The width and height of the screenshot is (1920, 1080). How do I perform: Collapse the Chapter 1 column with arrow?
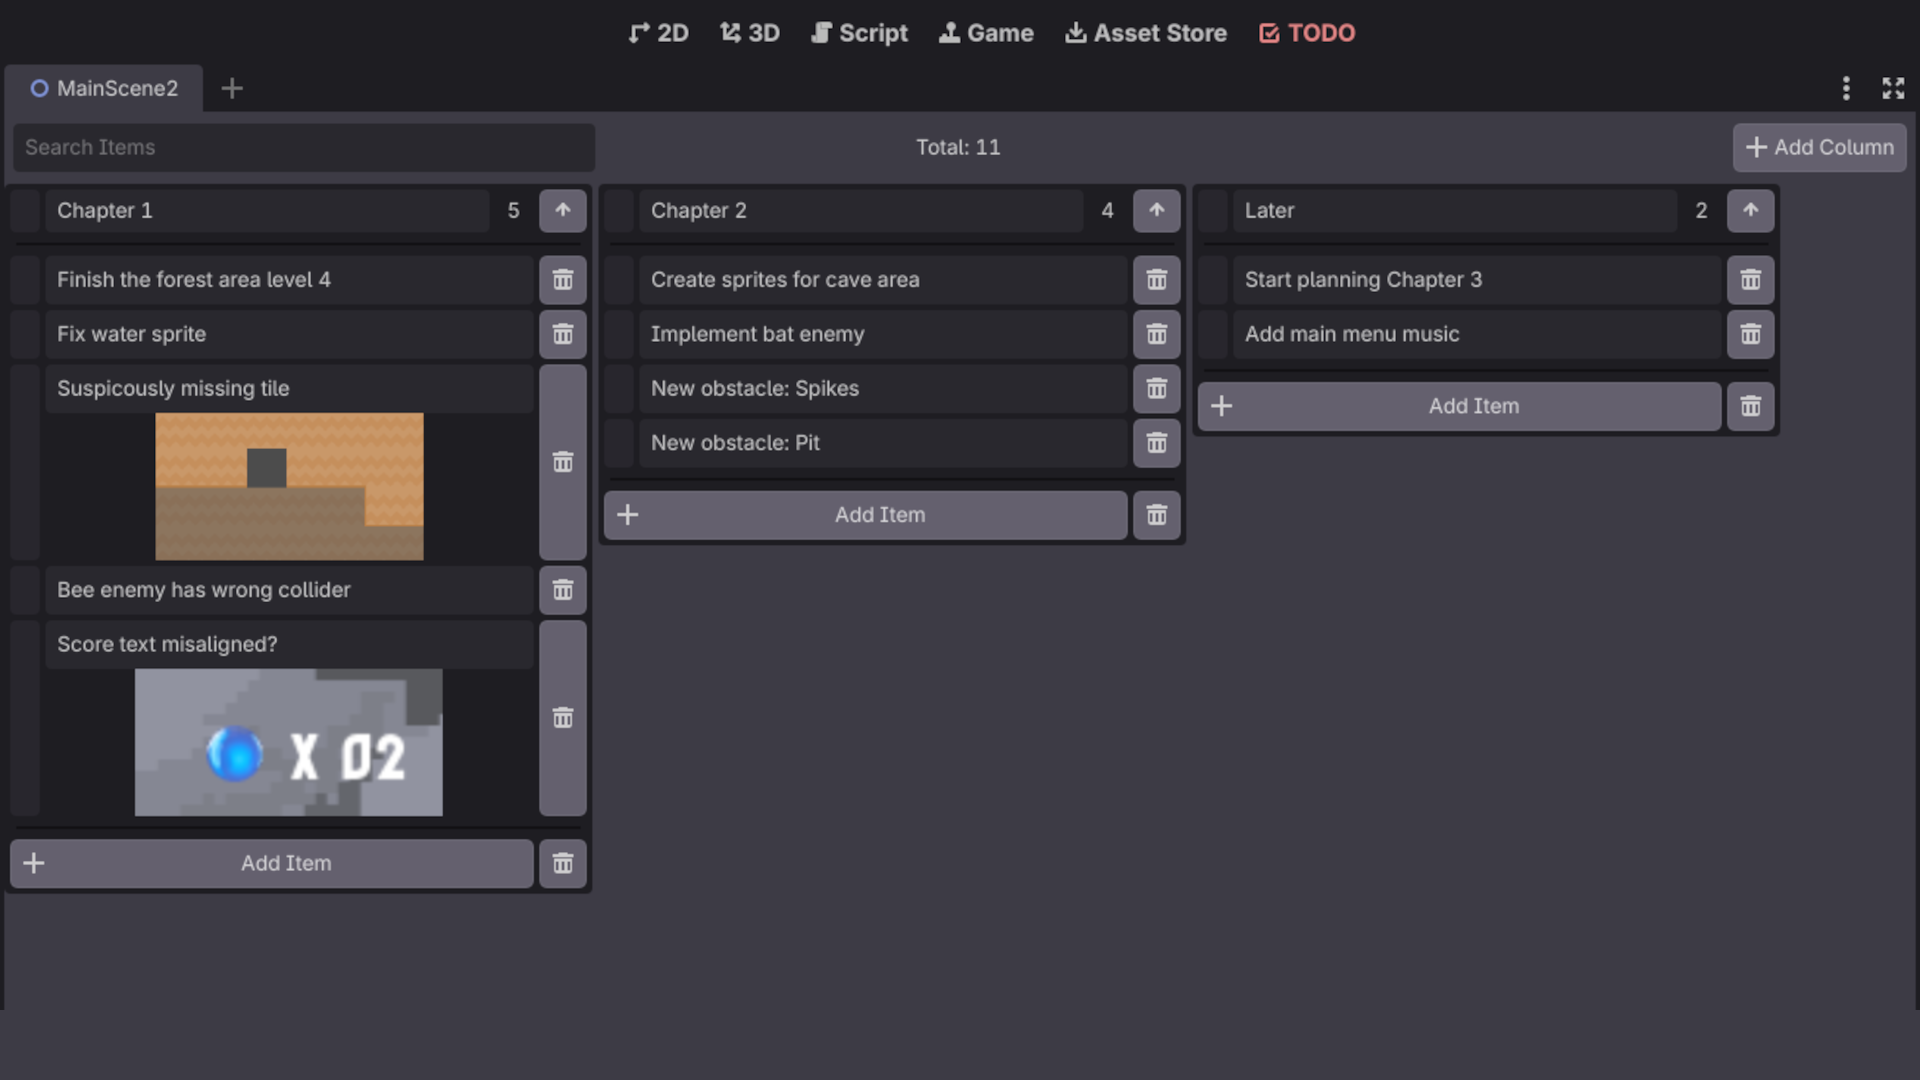[563, 211]
